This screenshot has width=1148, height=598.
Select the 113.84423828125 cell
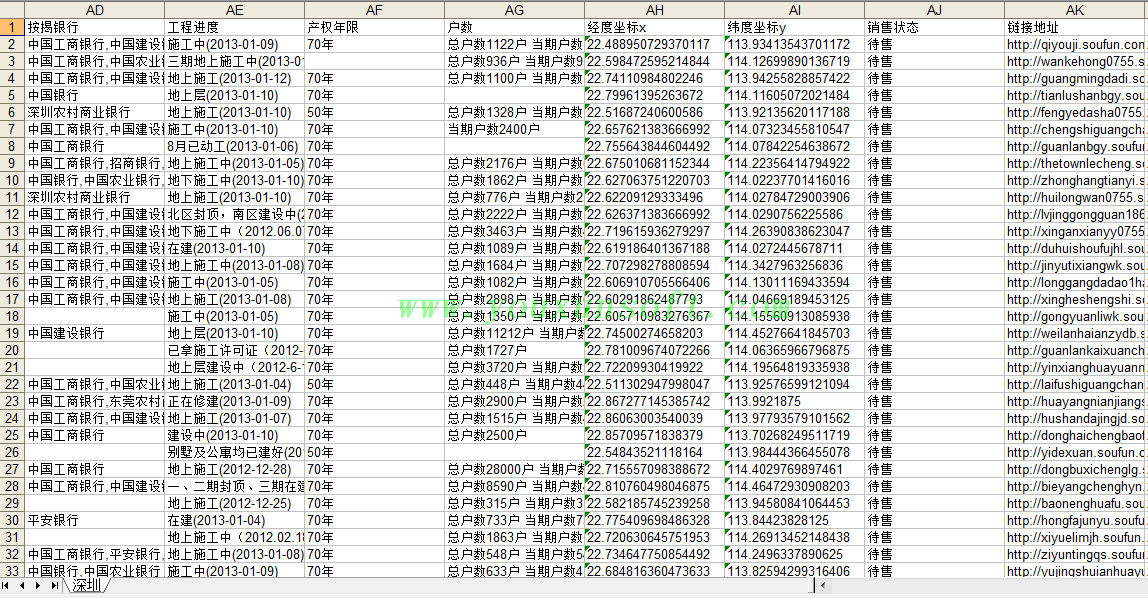[794, 520]
